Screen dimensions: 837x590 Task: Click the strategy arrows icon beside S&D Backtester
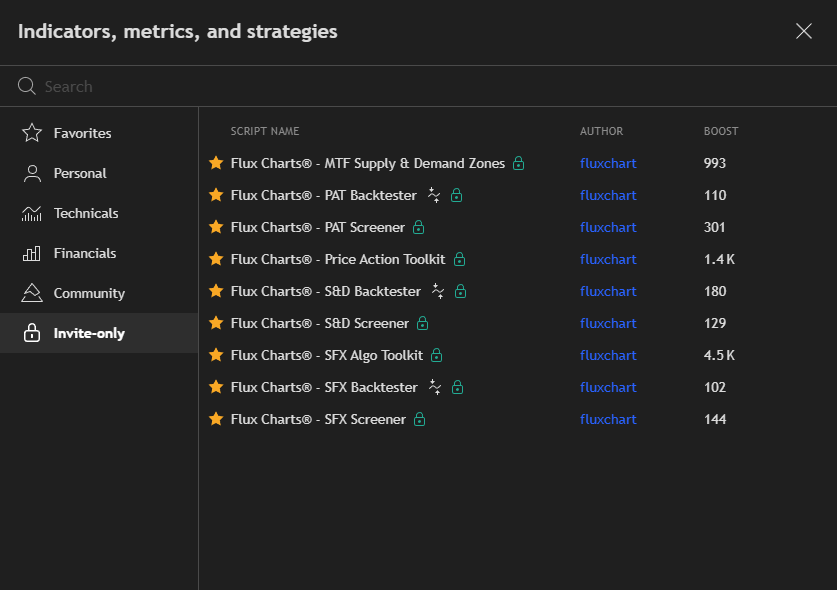(x=438, y=291)
